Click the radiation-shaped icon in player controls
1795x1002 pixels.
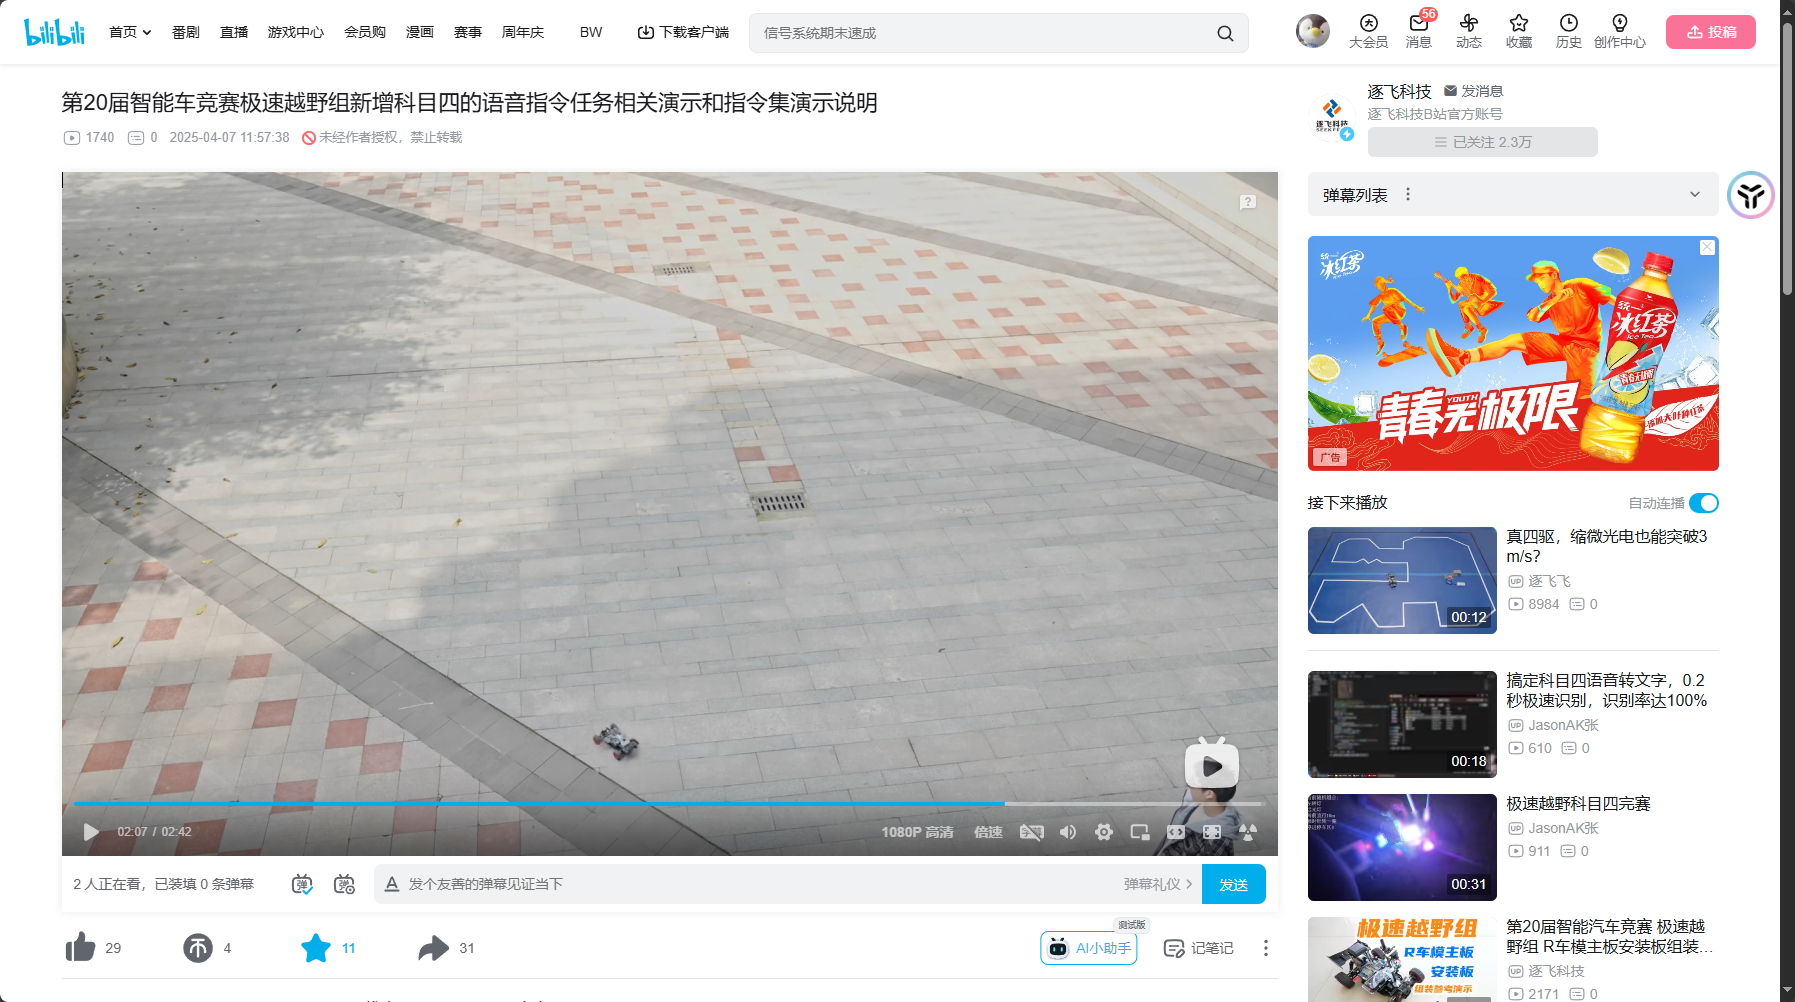[1248, 831]
